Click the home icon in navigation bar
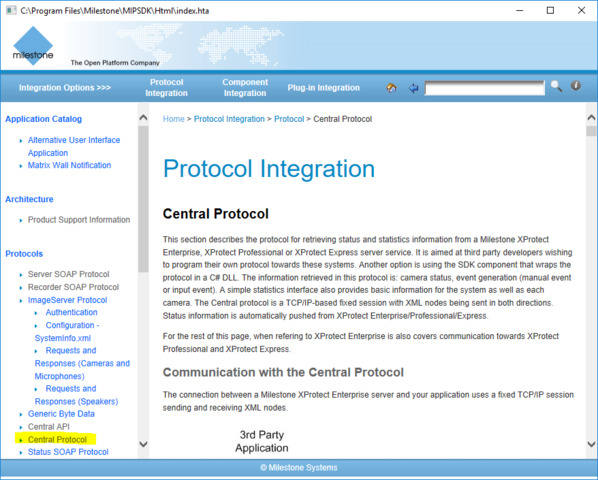This screenshot has width=598, height=480. point(391,88)
